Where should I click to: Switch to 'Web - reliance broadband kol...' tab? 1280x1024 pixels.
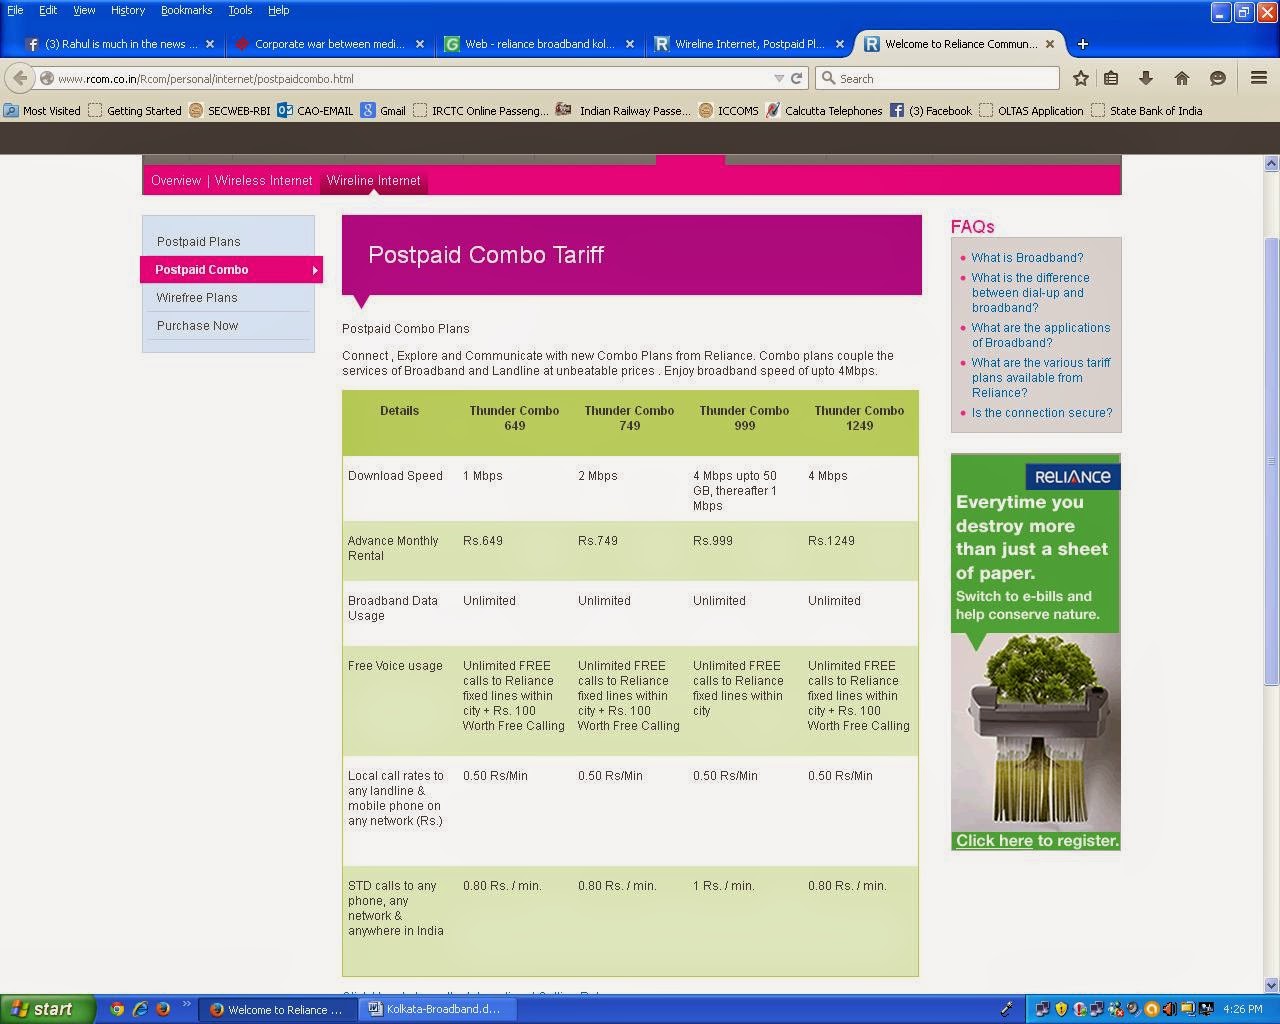[x=538, y=44]
